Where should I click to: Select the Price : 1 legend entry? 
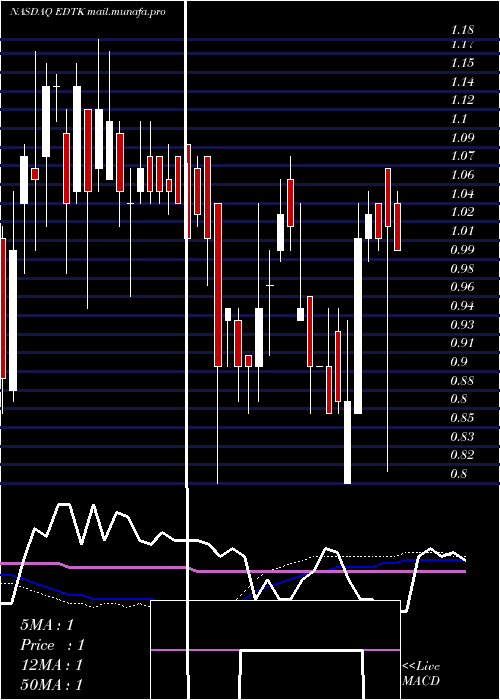52,645
